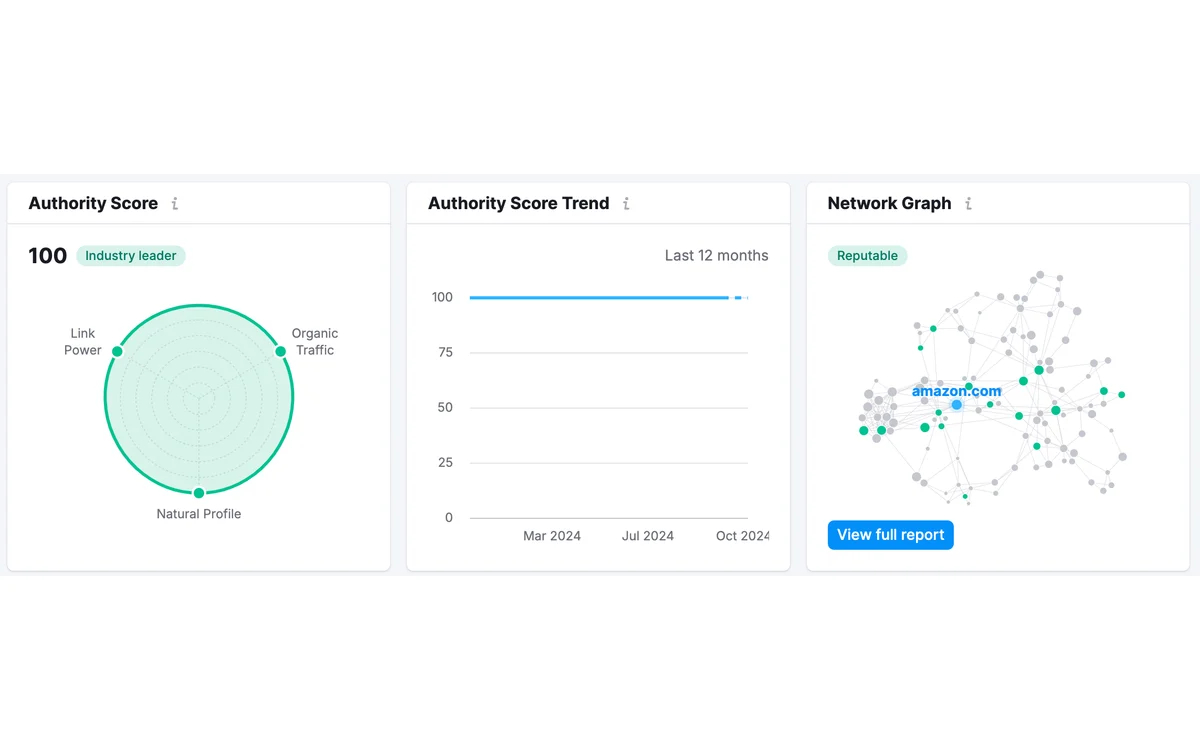Screen dimensions: 1200x750
Task: Select the Organic Traffic radar point
Action: point(281,351)
